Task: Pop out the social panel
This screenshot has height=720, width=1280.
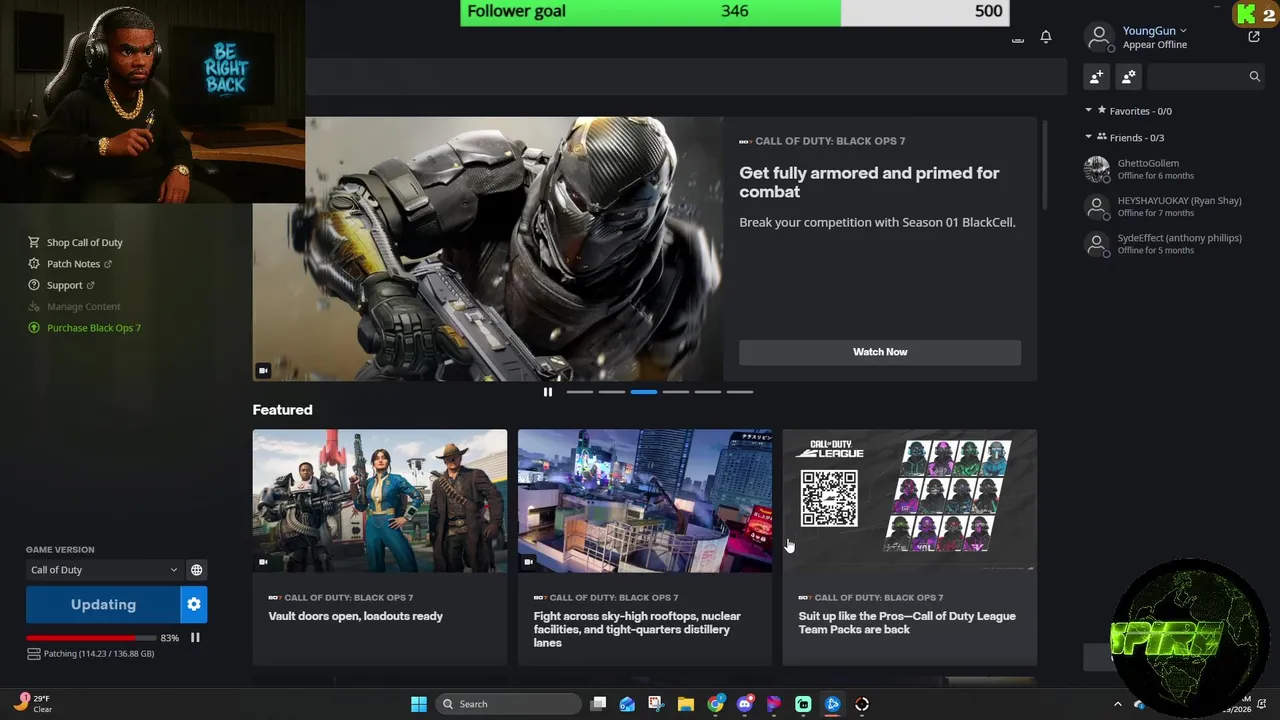Action: point(1254,37)
